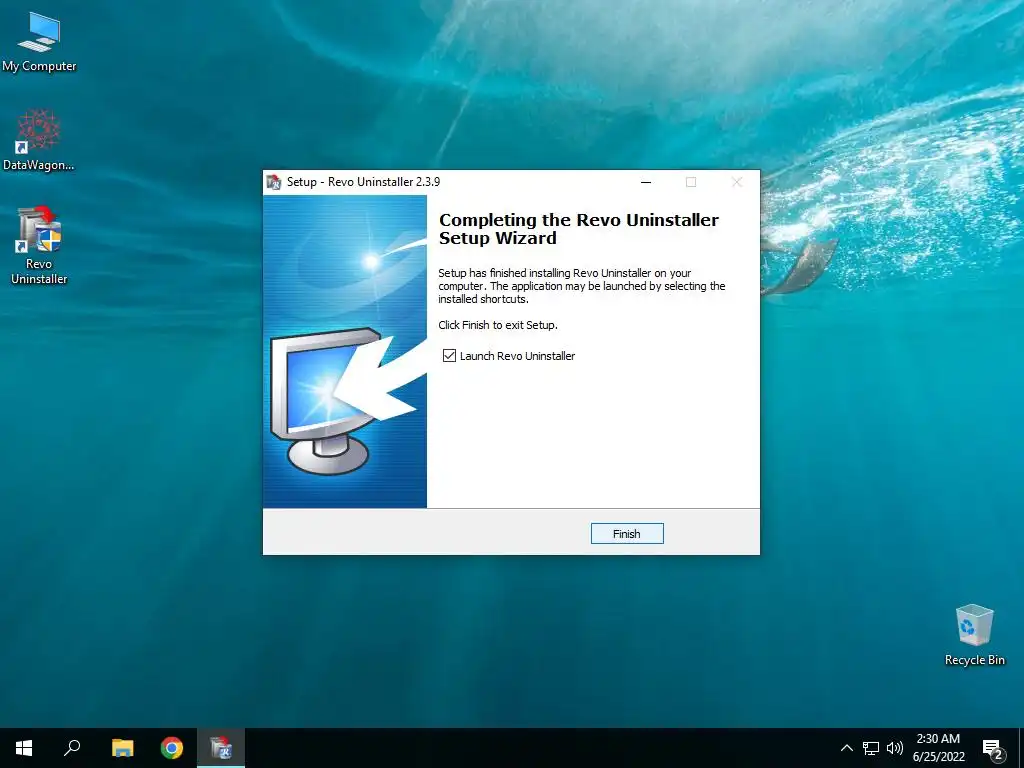Click the 'Setup - Revo Uninstaller 2.3.9' title text
This screenshot has width=1024, height=768.
pyautogui.click(x=363, y=182)
